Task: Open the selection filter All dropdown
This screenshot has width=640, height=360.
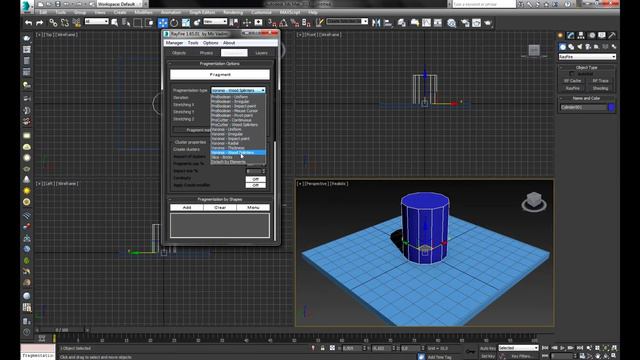Action: pyautogui.click(x=97, y=21)
